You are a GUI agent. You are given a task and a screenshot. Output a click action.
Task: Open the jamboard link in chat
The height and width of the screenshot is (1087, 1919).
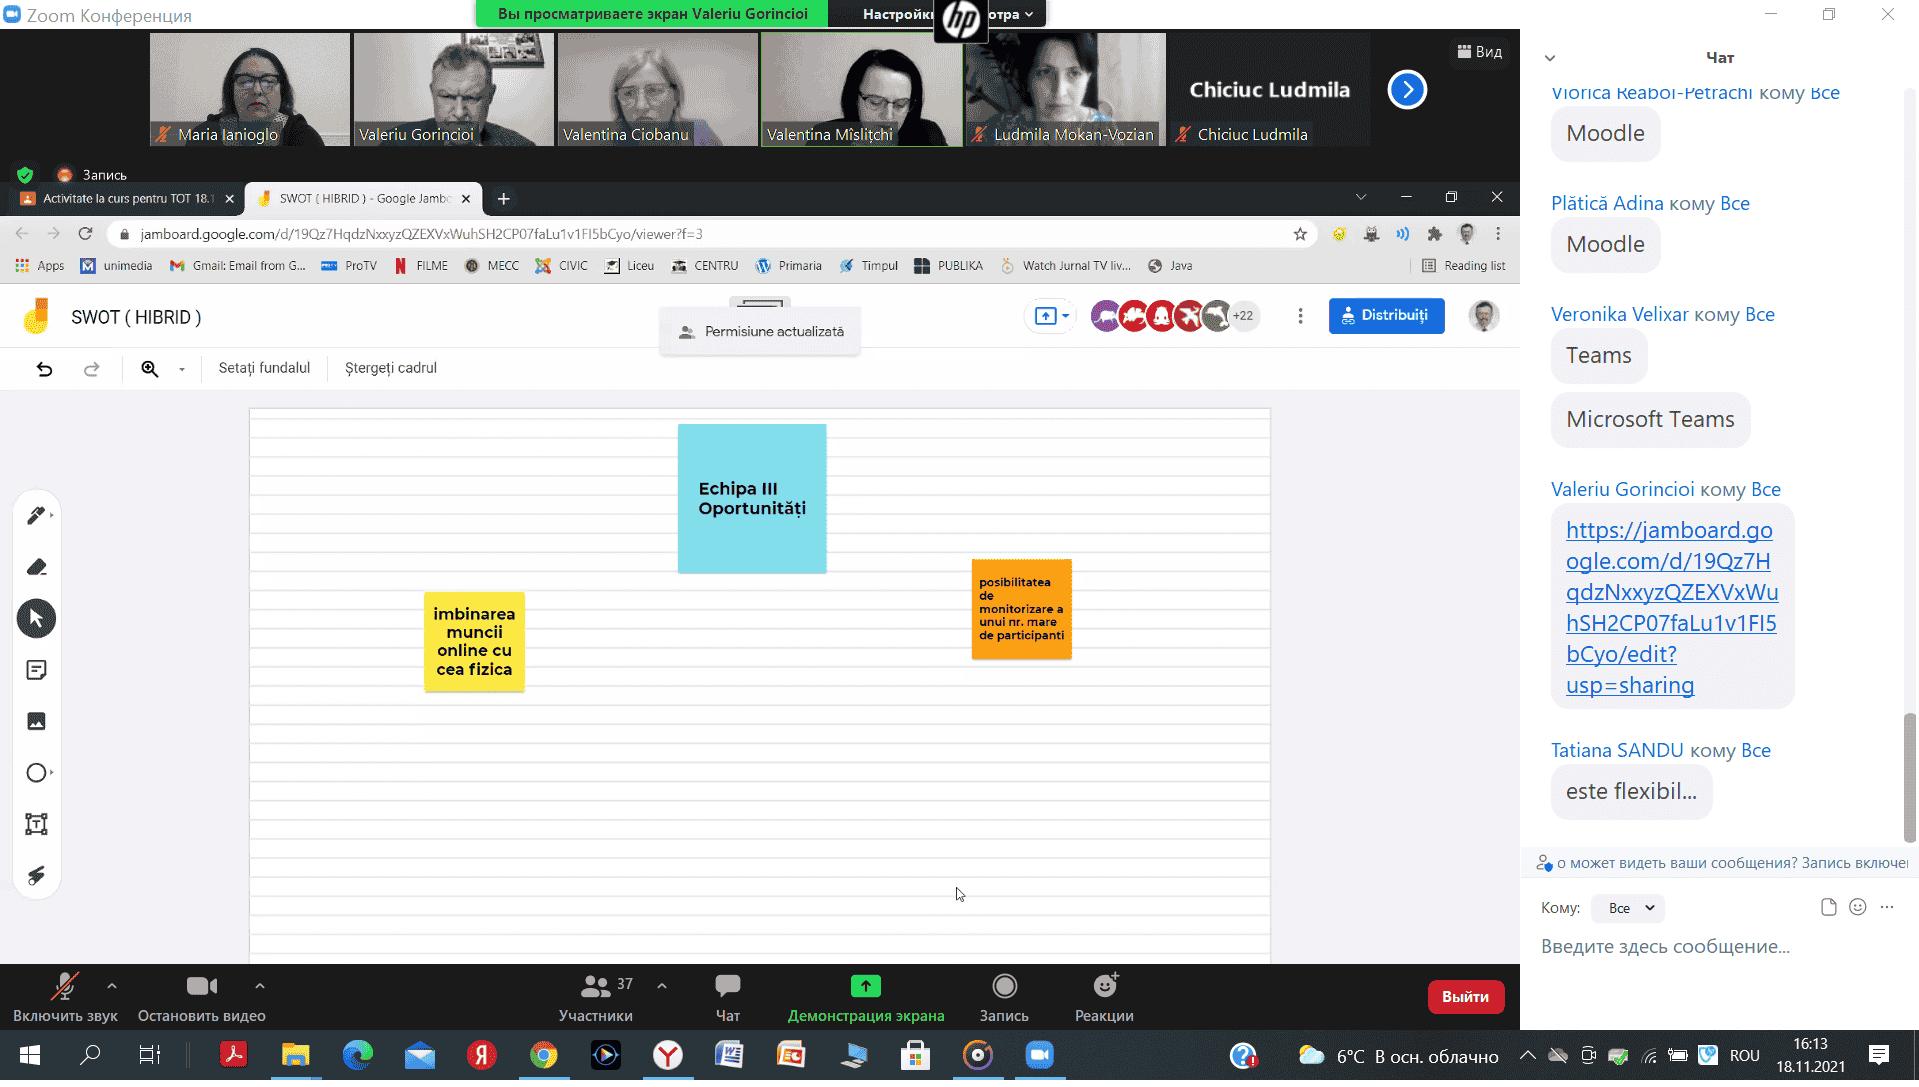pos(1671,608)
